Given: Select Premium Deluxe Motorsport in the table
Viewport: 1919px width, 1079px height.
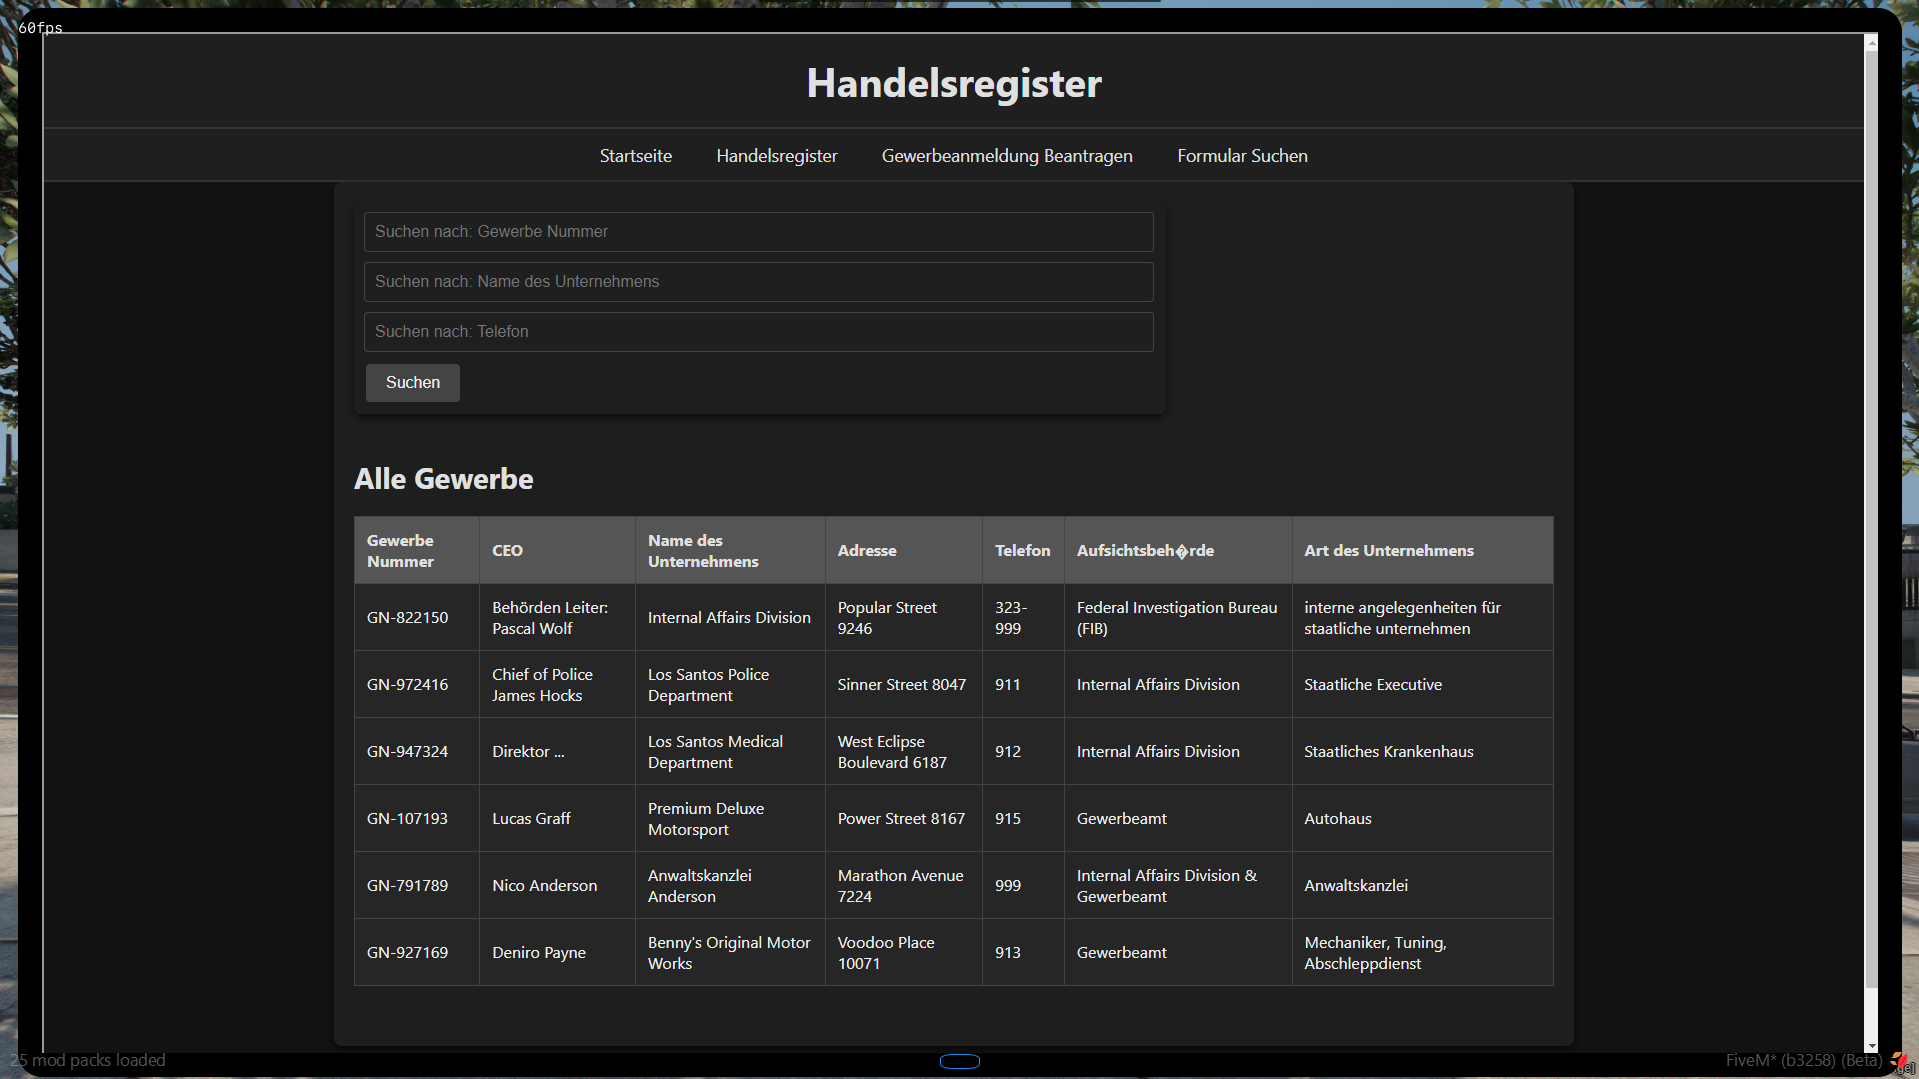Looking at the screenshot, I should [x=705, y=819].
